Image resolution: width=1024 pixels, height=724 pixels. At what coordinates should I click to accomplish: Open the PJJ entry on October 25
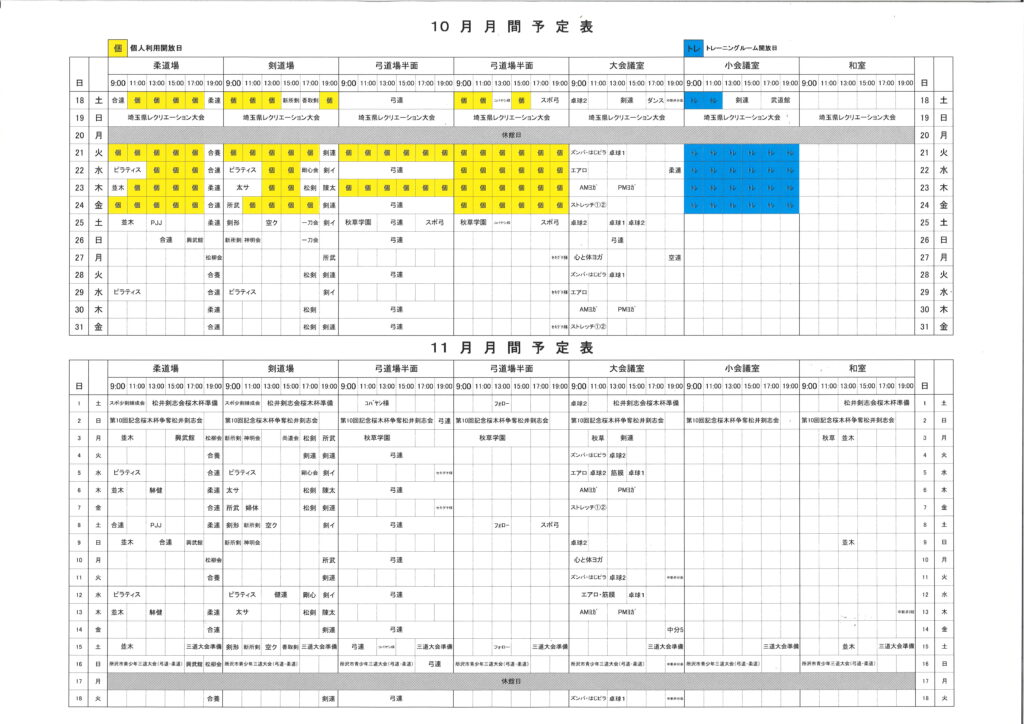[156, 222]
